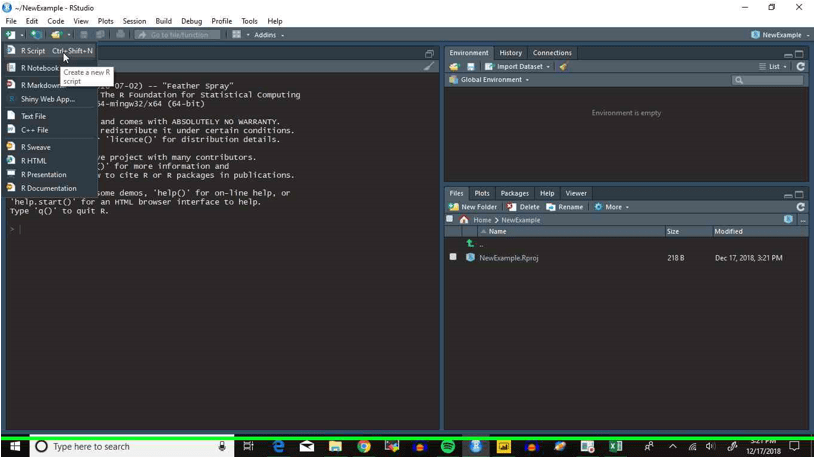817x458 pixels.
Task: Open Microsoft Edge from taskbar
Action: click(279, 447)
